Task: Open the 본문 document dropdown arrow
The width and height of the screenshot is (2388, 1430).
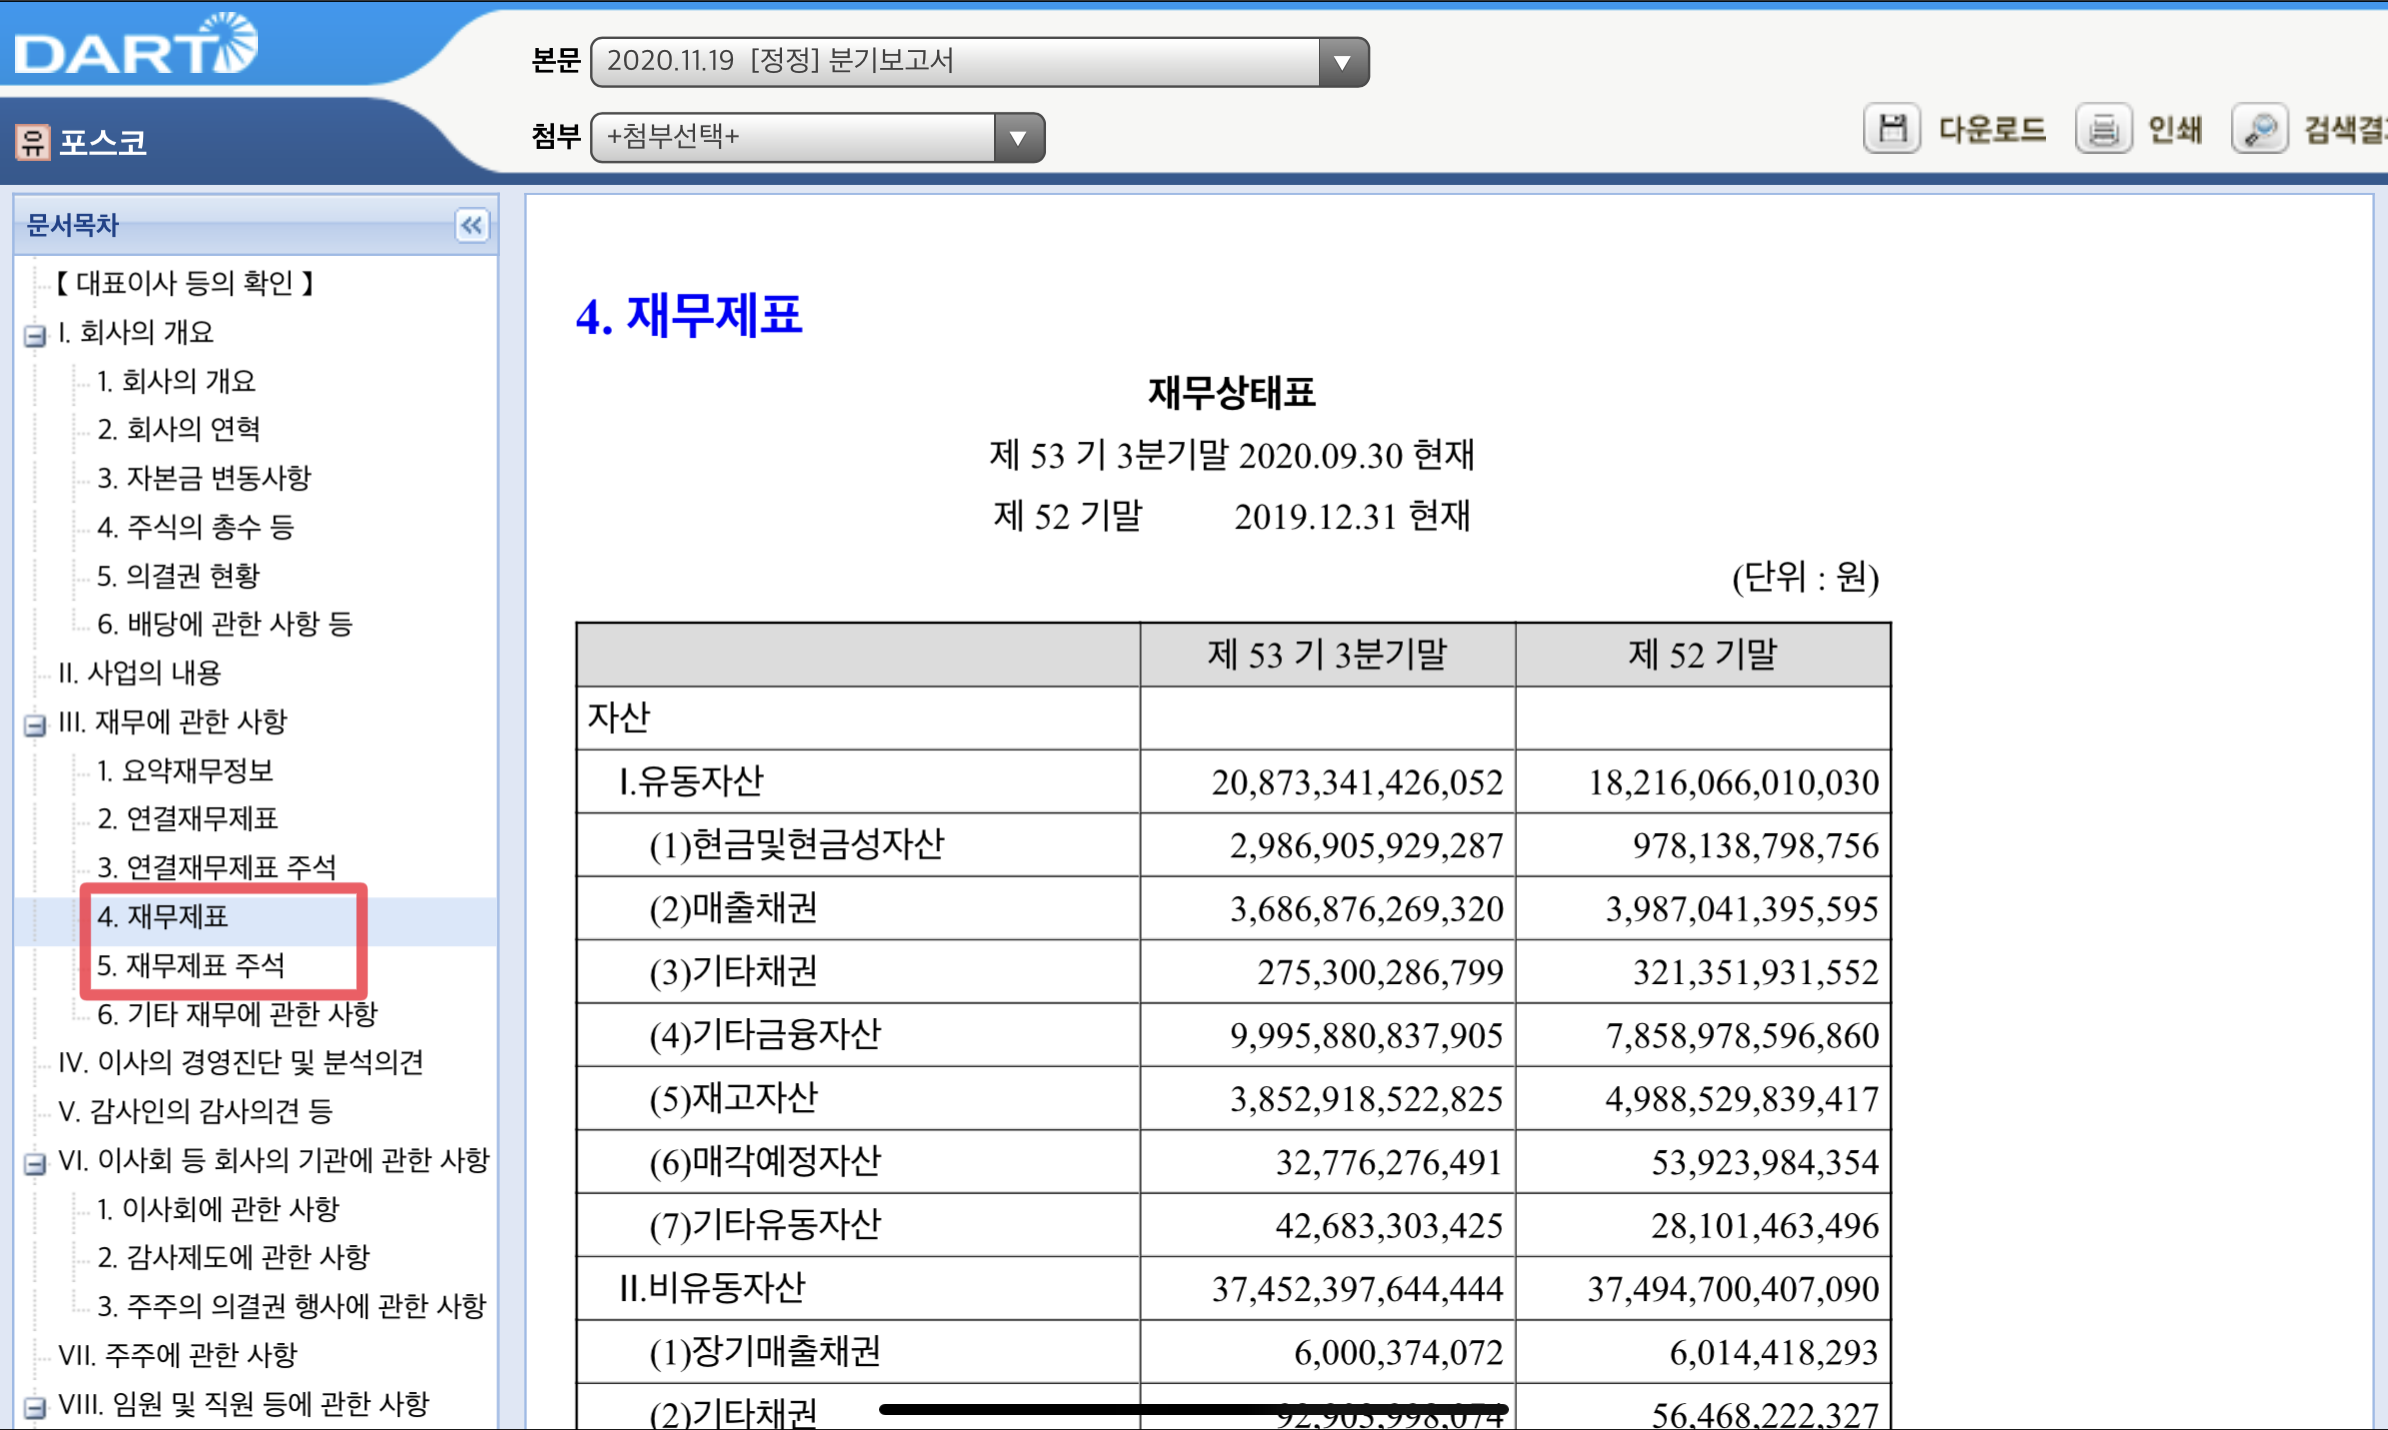Action: coord(1342,62)
